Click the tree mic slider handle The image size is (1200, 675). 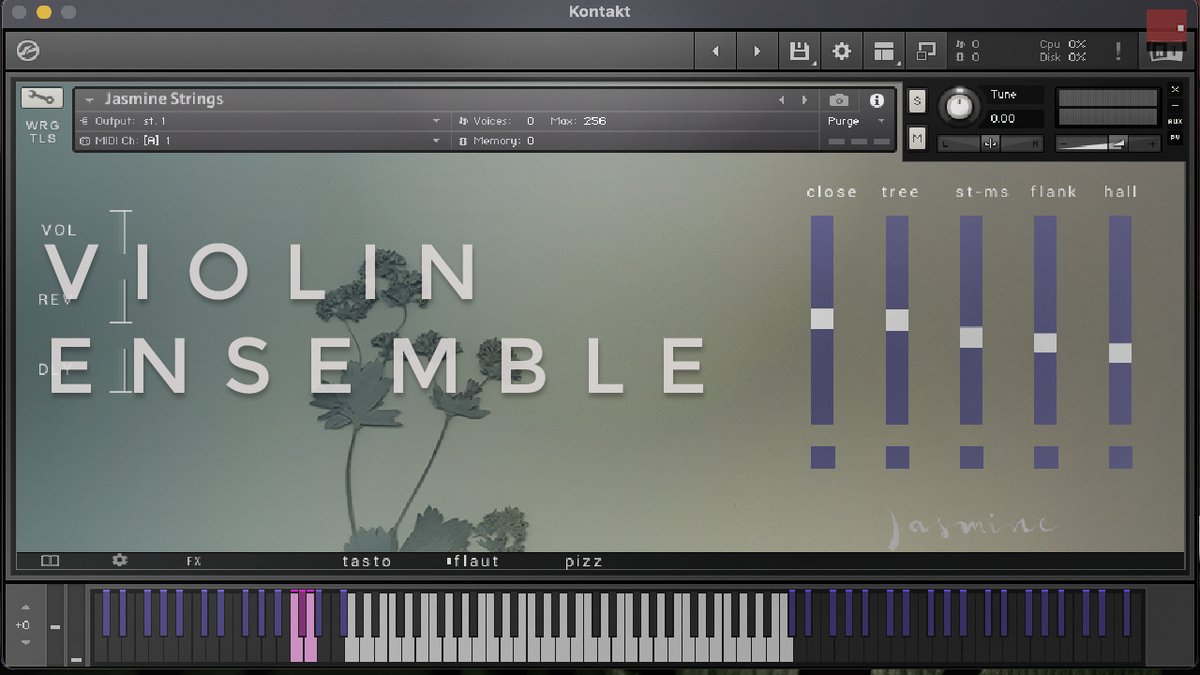[x=897, y=320]
